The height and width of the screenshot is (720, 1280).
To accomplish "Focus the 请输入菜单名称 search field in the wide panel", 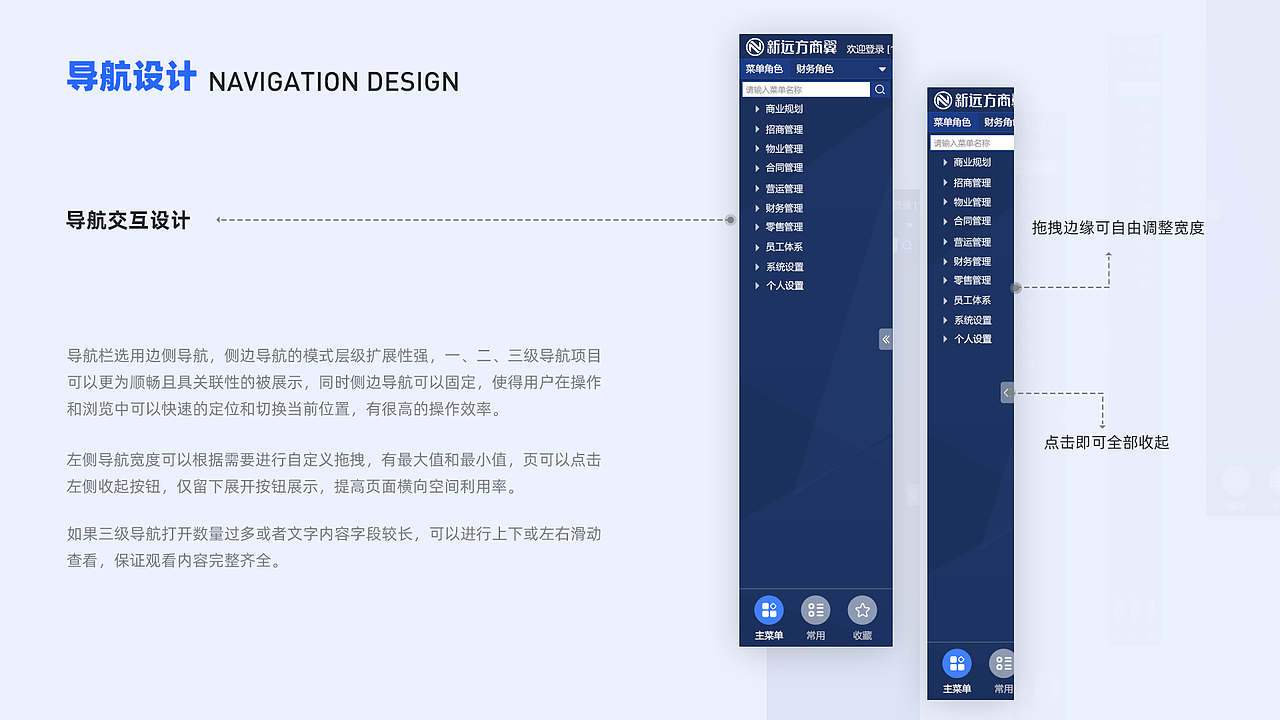I will pos(806,90).
